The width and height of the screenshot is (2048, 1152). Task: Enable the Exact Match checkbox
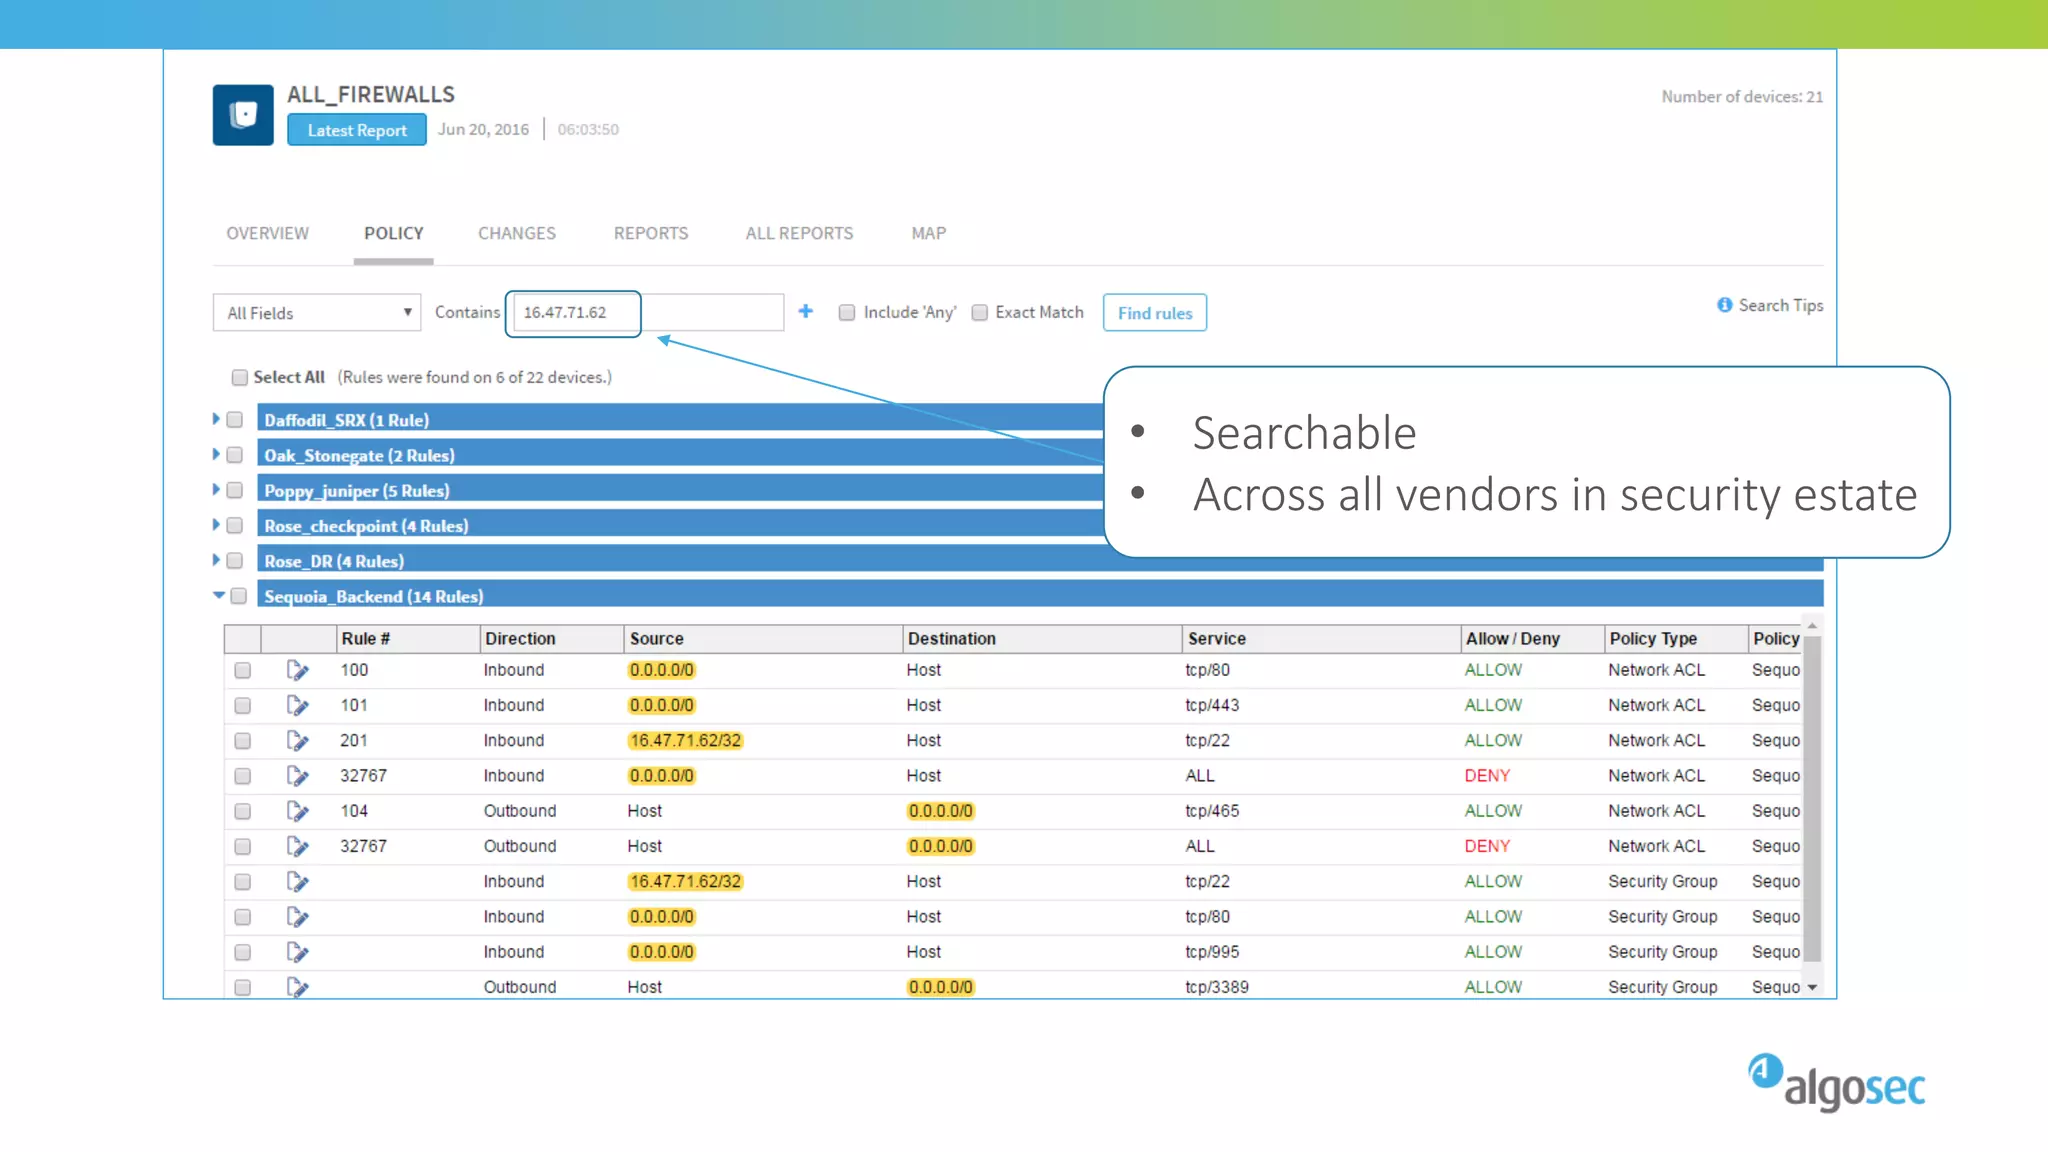point(980,313)
